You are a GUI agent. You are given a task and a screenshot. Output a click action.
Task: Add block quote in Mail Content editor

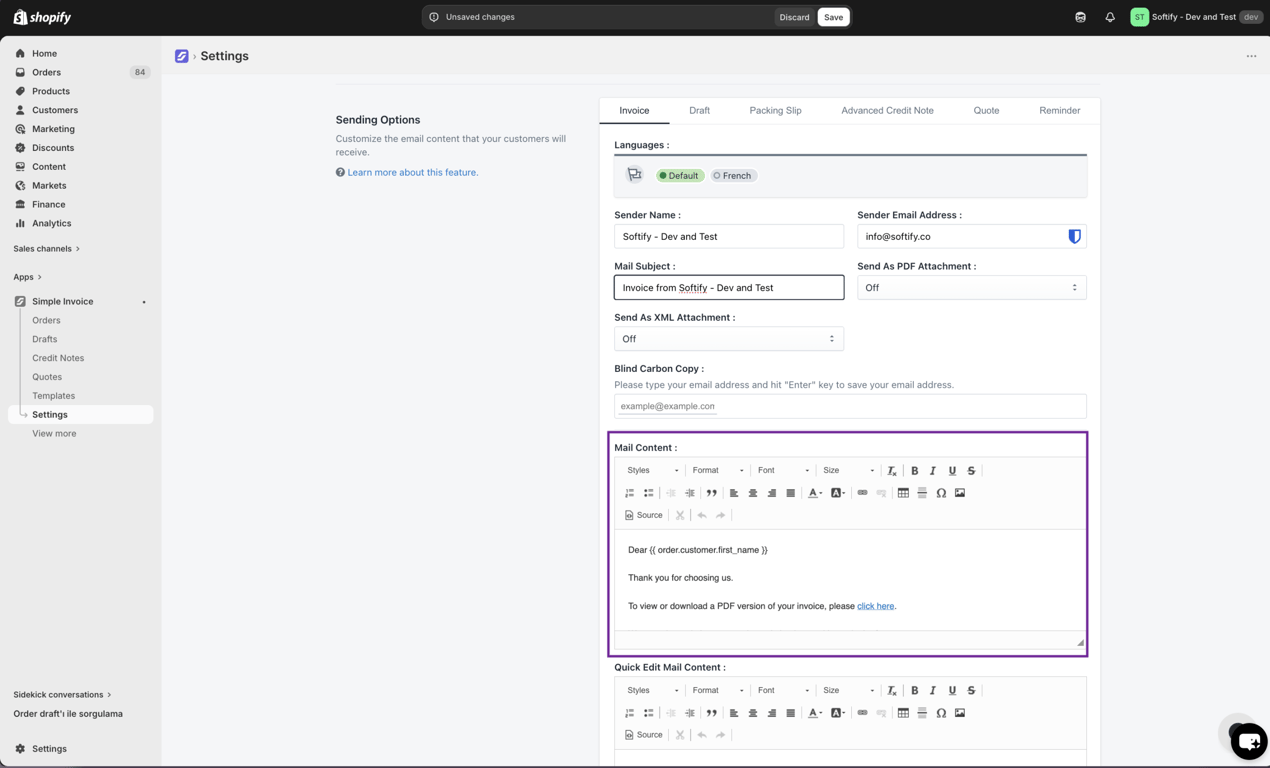pyautogui.click(x=712, y=493)
